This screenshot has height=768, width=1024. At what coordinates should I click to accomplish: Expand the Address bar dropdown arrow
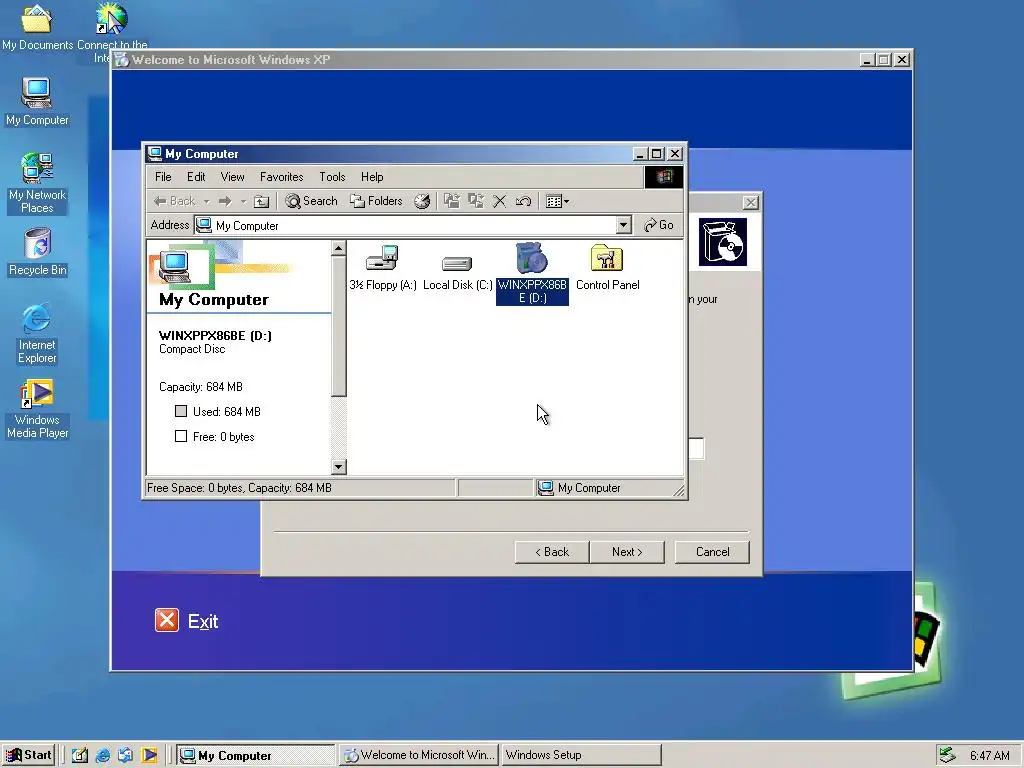pos(624,225)
